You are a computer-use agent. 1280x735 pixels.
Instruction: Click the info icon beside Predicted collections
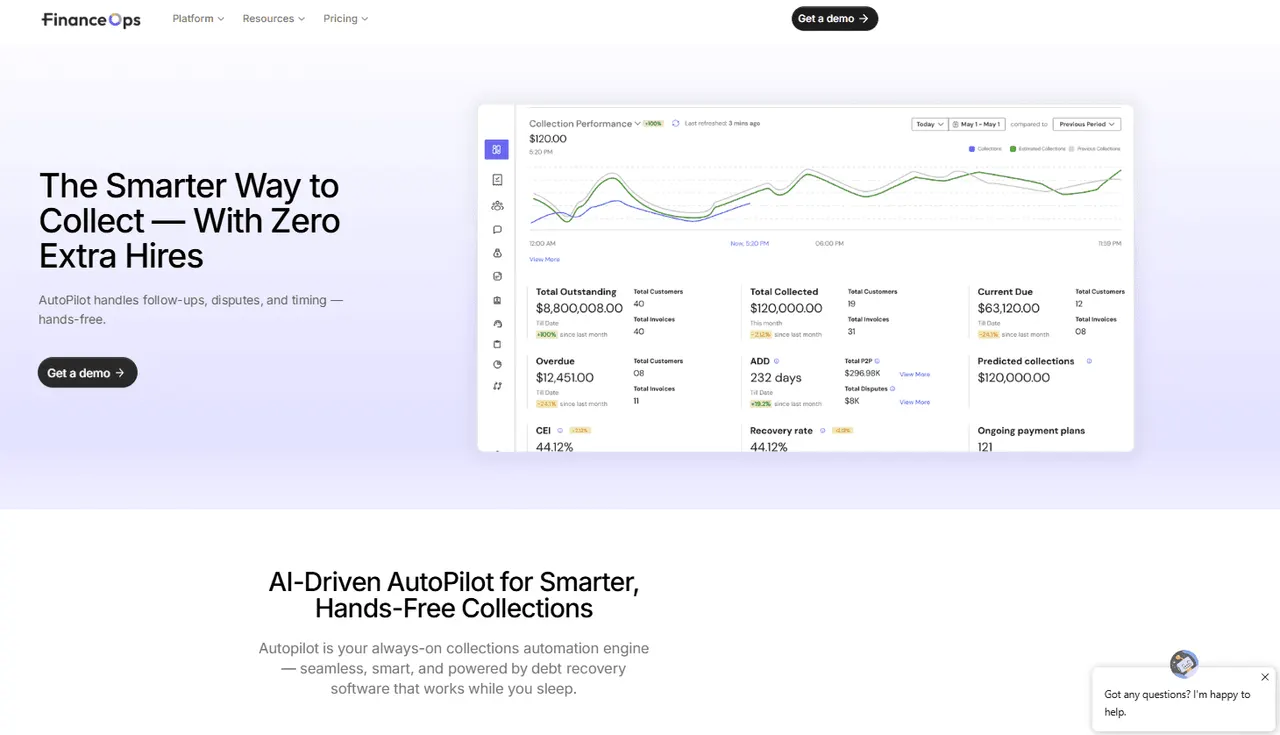[1089, 361]
